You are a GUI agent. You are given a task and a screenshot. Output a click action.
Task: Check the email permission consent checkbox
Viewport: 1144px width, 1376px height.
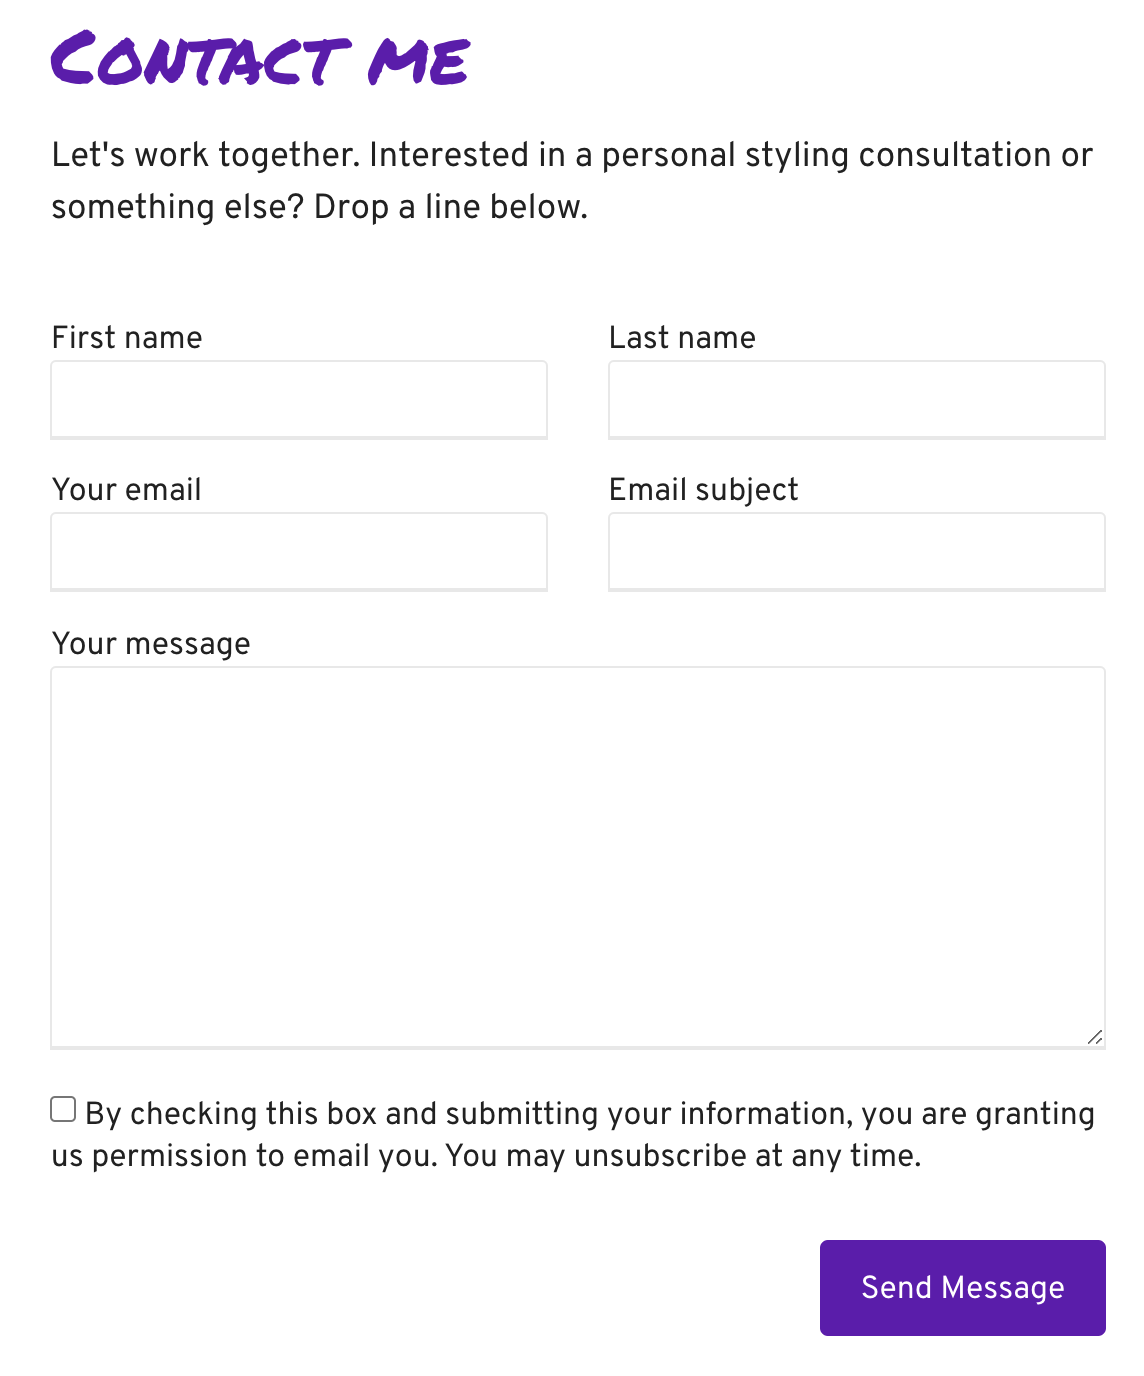tap(63, 1109)
